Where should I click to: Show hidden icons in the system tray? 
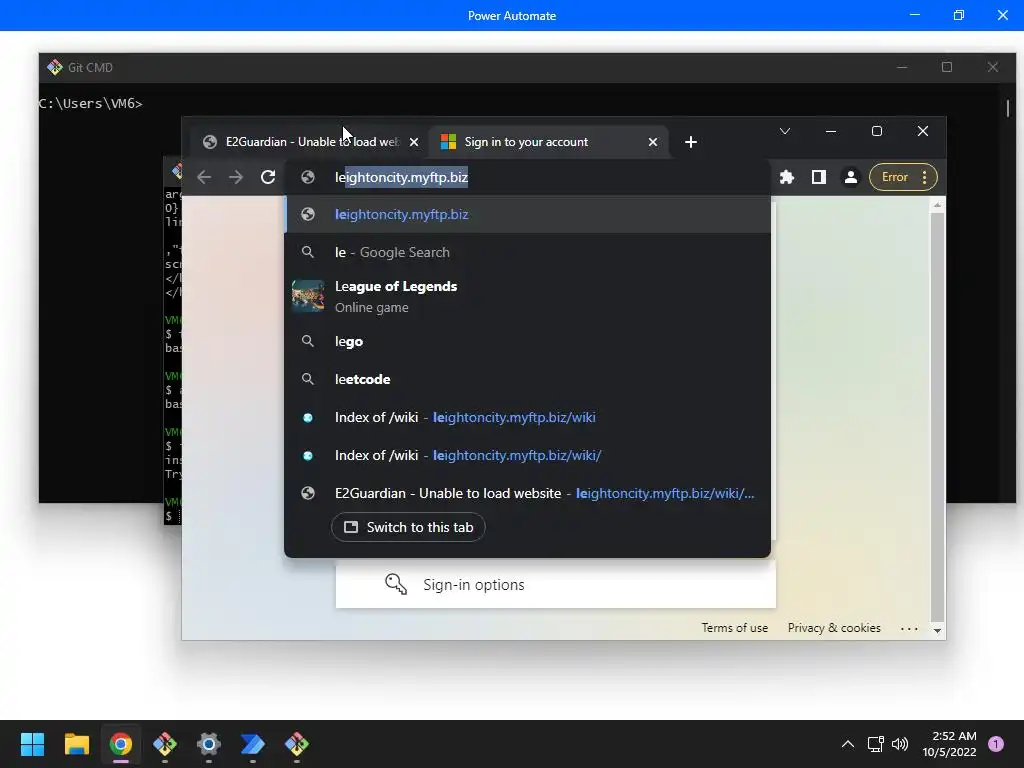coord(848,744)
